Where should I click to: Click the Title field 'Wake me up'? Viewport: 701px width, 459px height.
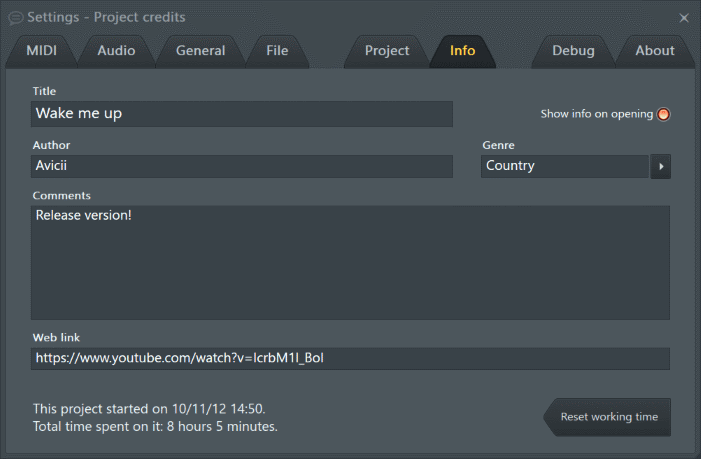(x=242, y=114)
